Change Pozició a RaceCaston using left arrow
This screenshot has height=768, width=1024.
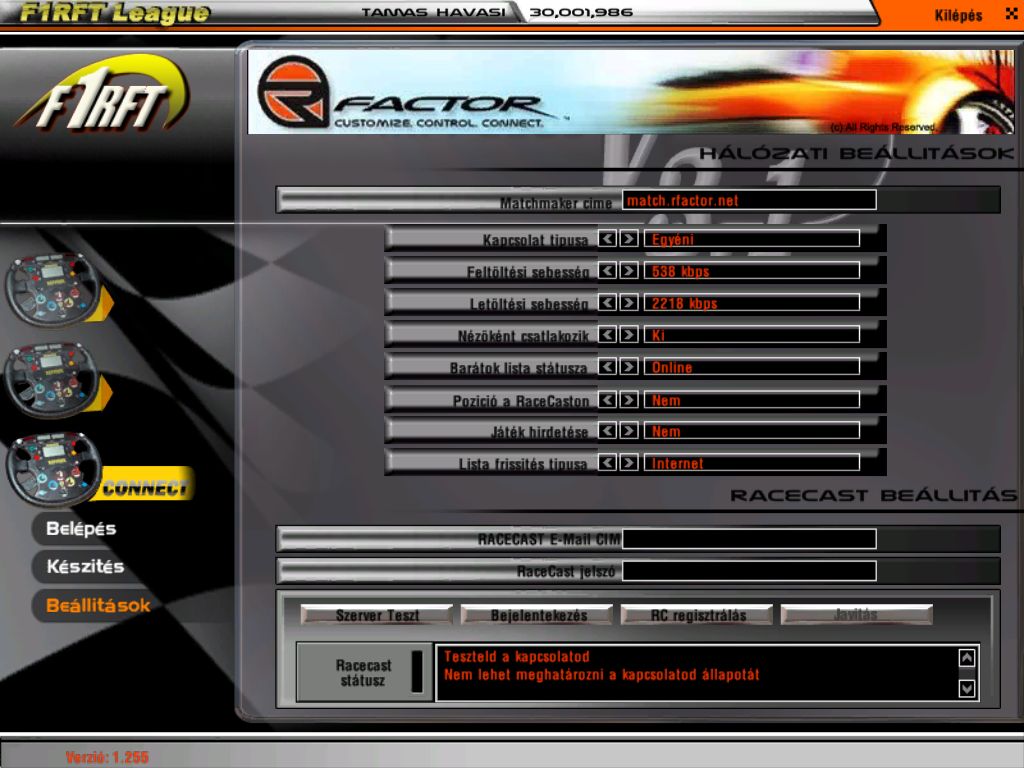(607, 399)
